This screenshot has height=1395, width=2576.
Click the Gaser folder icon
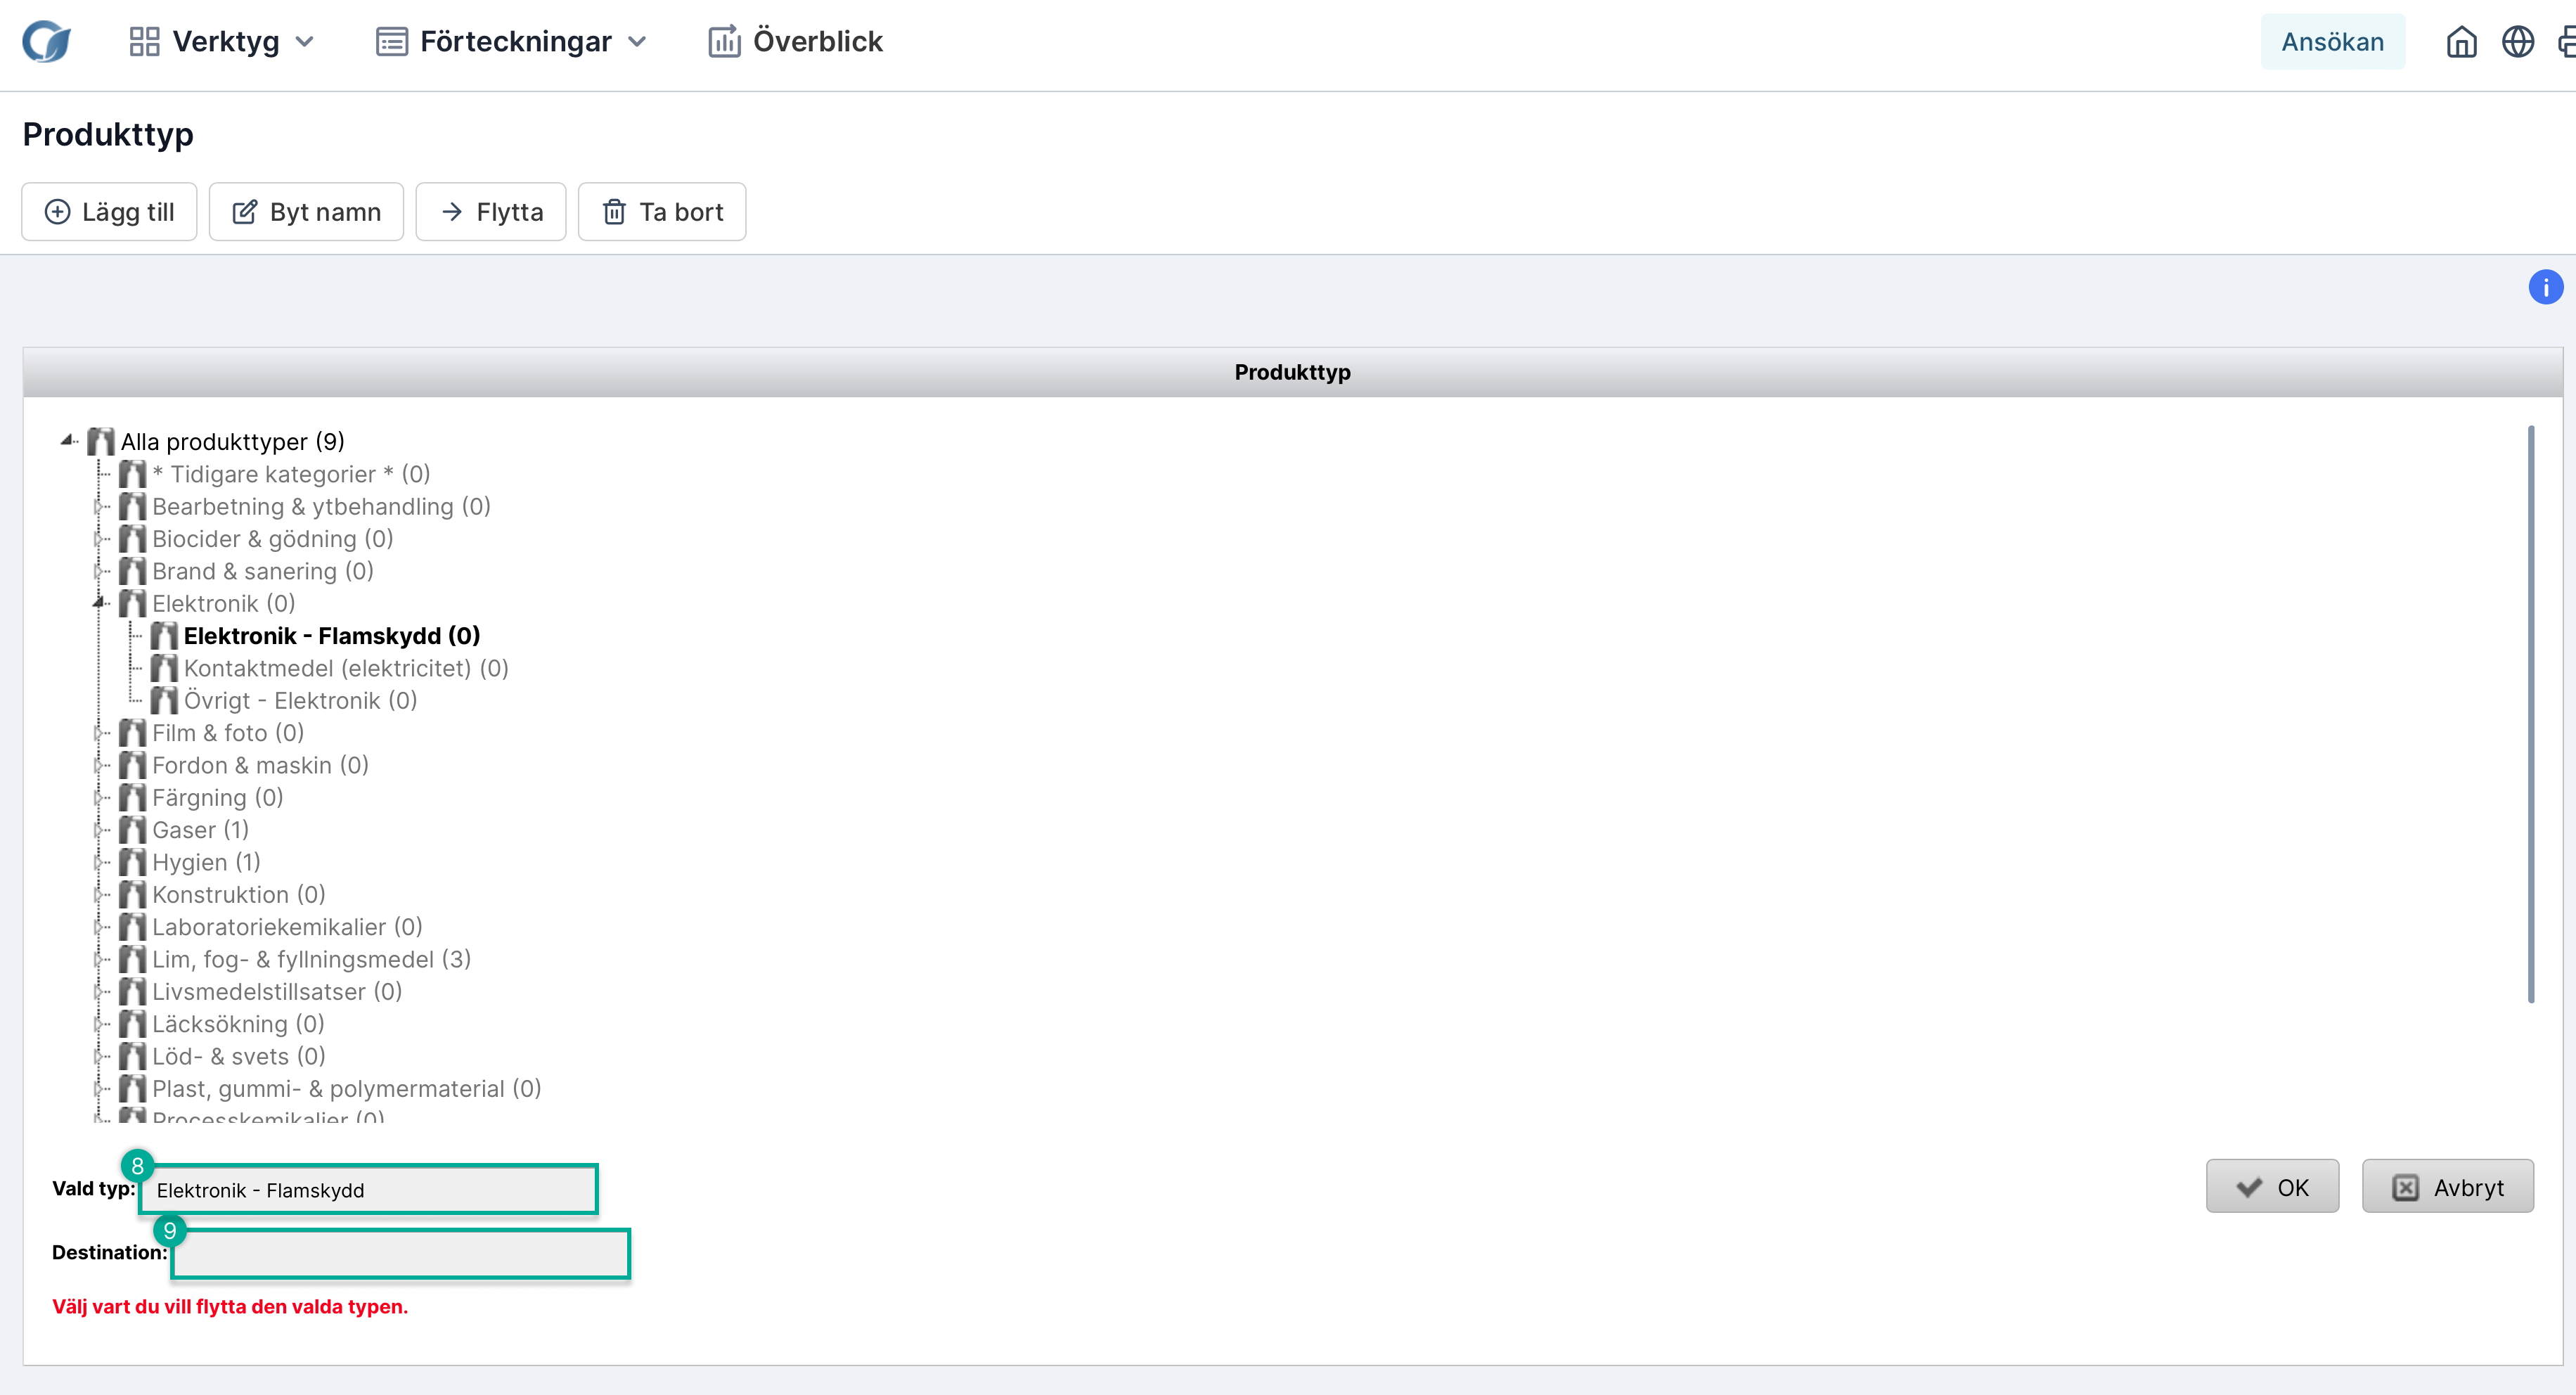(132, 830)
